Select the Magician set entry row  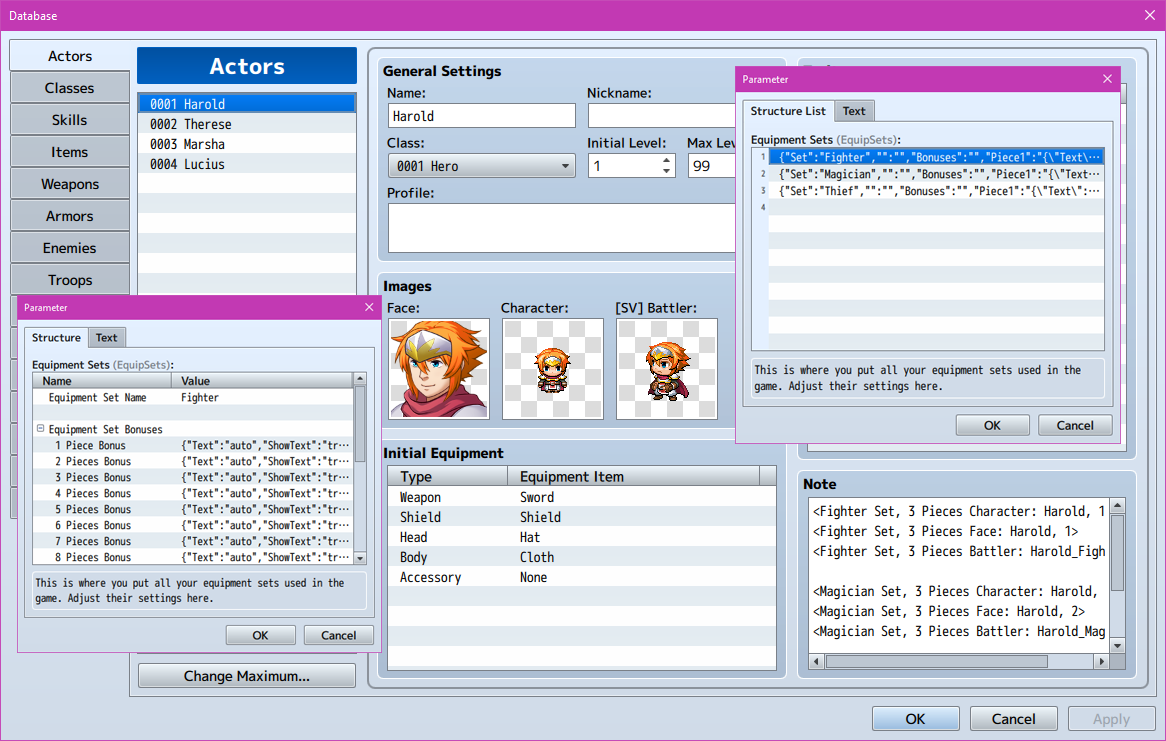tap(935, 174)
